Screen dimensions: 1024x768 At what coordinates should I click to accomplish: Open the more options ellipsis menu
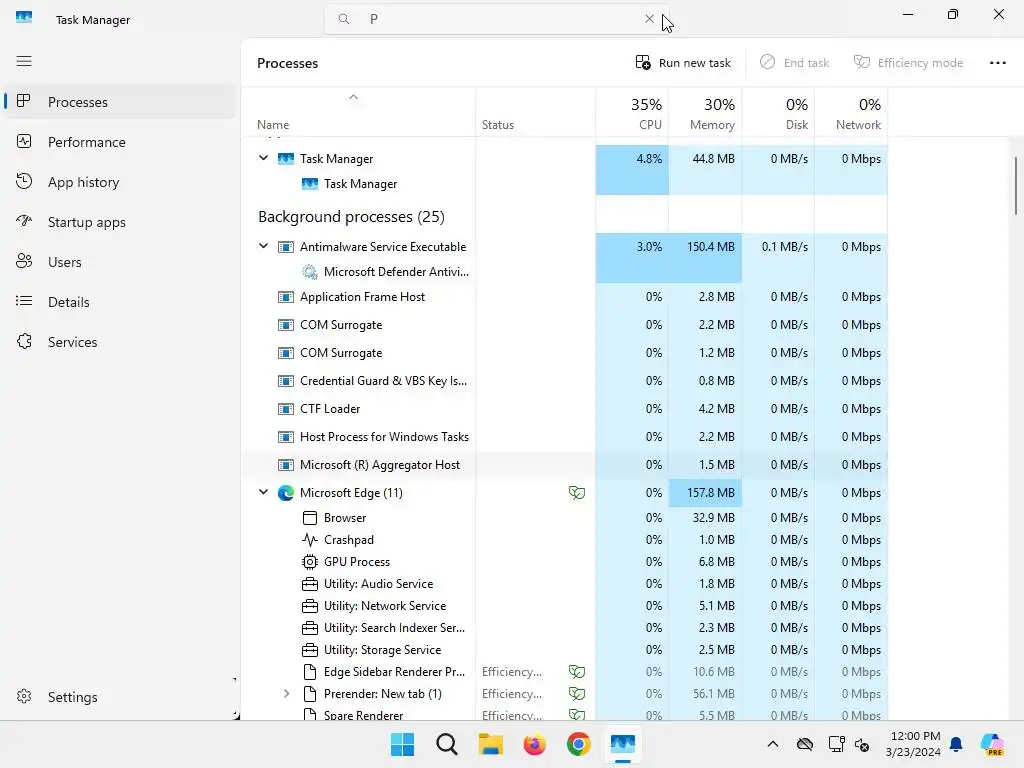coord(997,63)
